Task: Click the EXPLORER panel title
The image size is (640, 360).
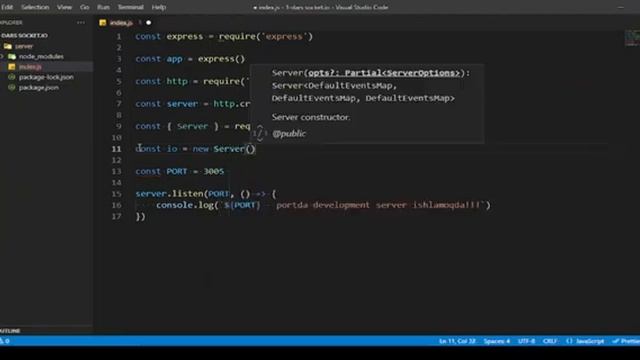Action: tap(11, 22)
